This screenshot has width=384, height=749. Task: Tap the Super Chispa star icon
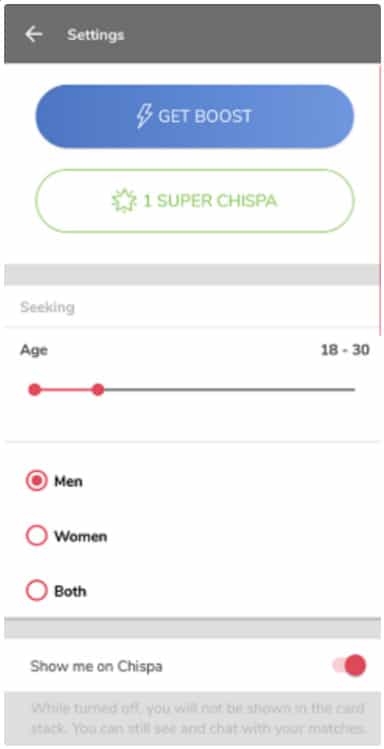pos(124,201)
